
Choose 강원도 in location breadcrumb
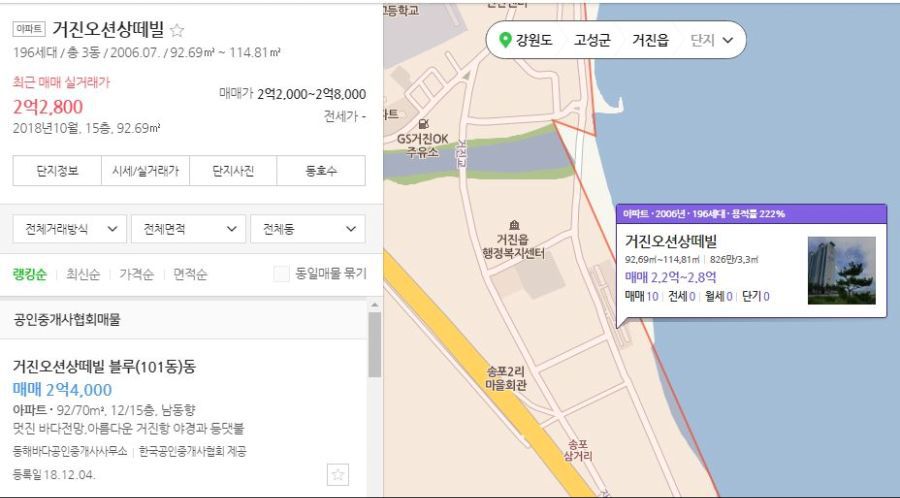(534, 40)
